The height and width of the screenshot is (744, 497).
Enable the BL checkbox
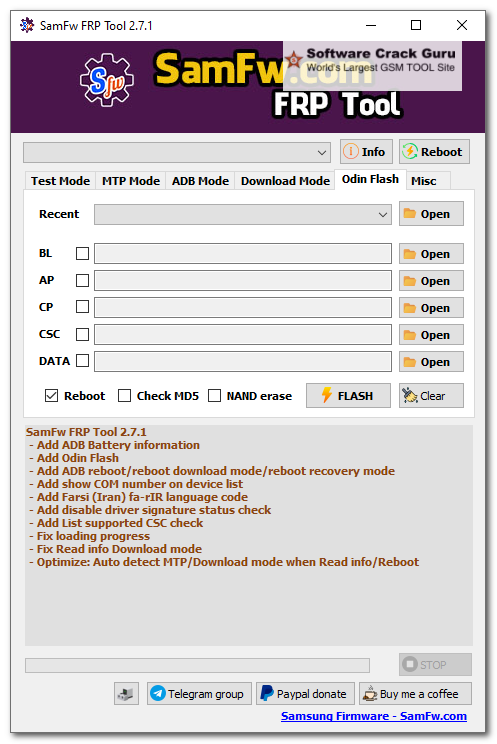[83, 253]
